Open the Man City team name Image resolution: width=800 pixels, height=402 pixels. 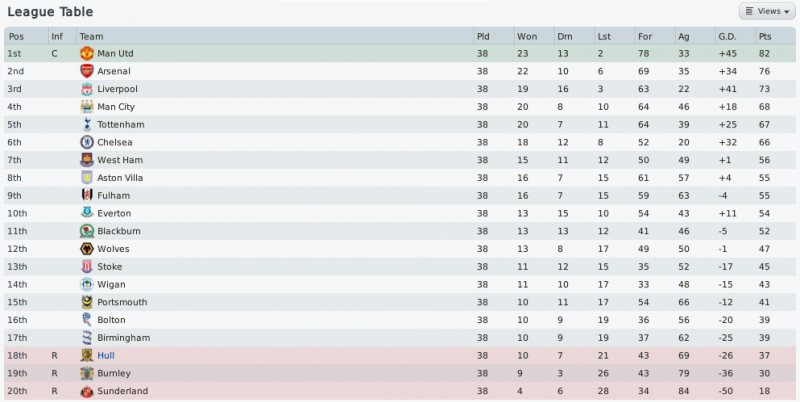pyautogui.click(x=115, y=107)
